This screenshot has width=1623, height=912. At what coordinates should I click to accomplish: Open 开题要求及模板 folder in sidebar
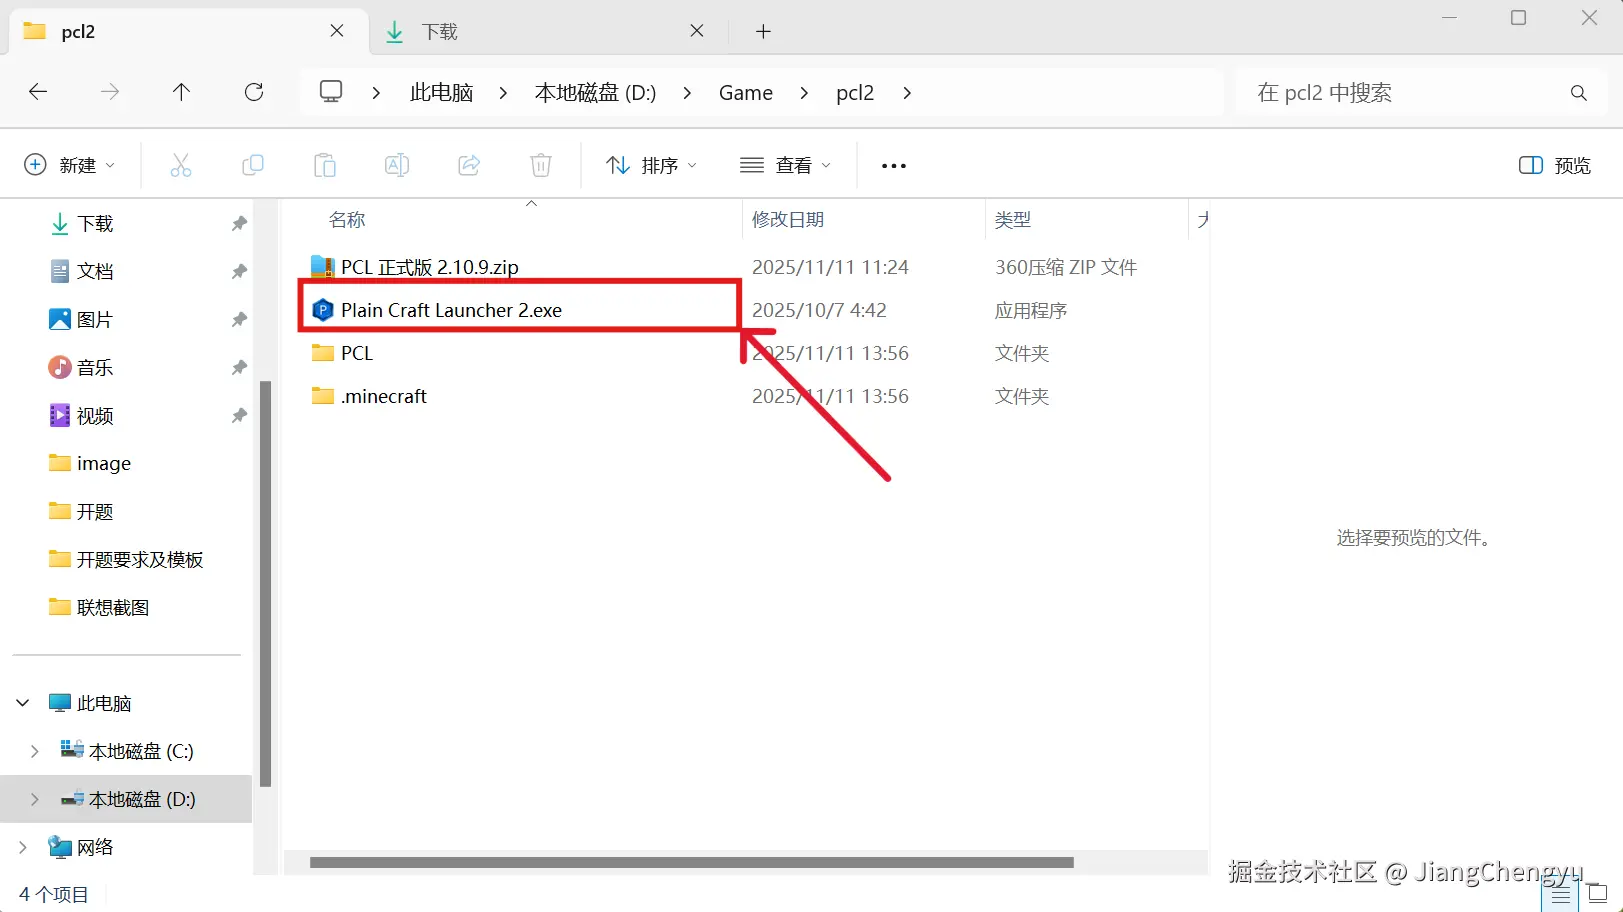point(140,559)
